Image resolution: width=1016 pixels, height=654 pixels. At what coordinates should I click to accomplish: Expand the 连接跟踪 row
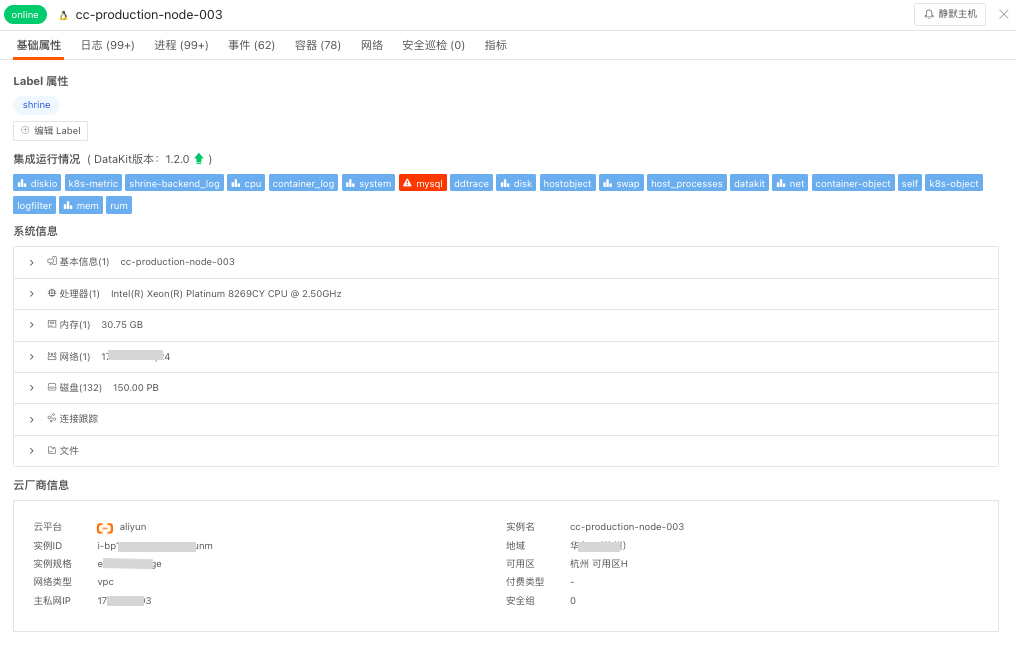pos(32,419)
